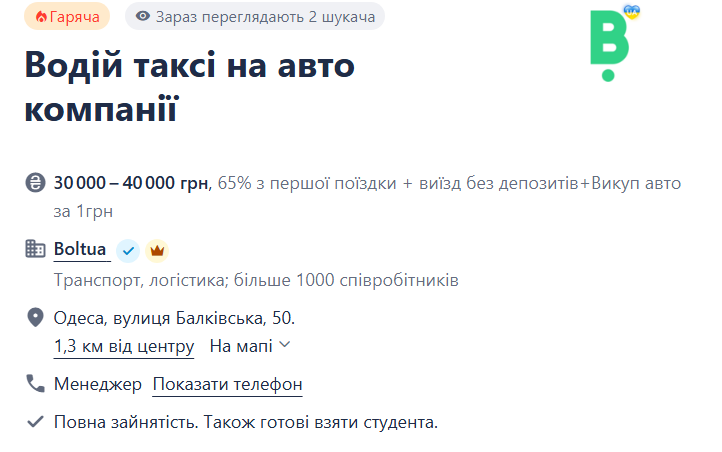Show phone via Показати телефон
Image resolution: width=722 pixels, height=452 pixels.
pos(227,384)
